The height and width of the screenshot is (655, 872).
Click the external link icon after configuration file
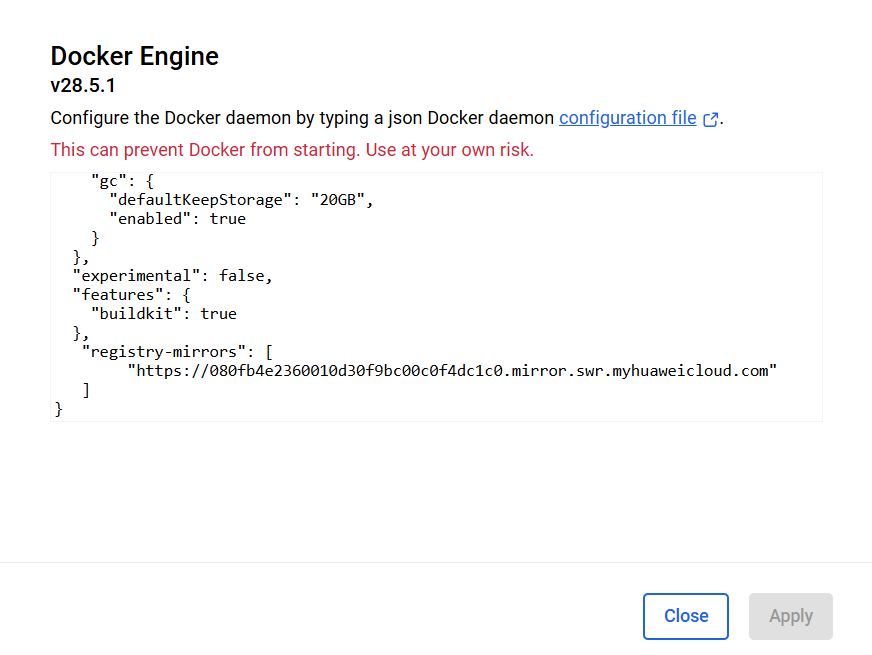tap(711, 119)
